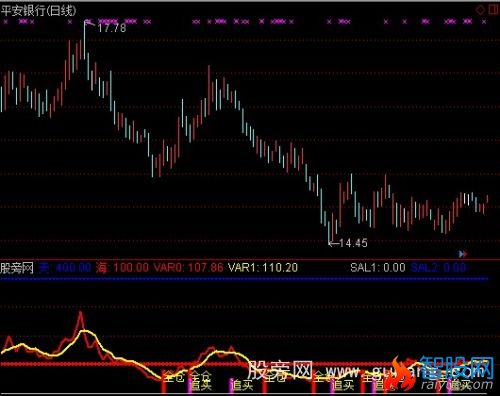Click the blue SAL2: 0.00 readout

coord(438,268)
